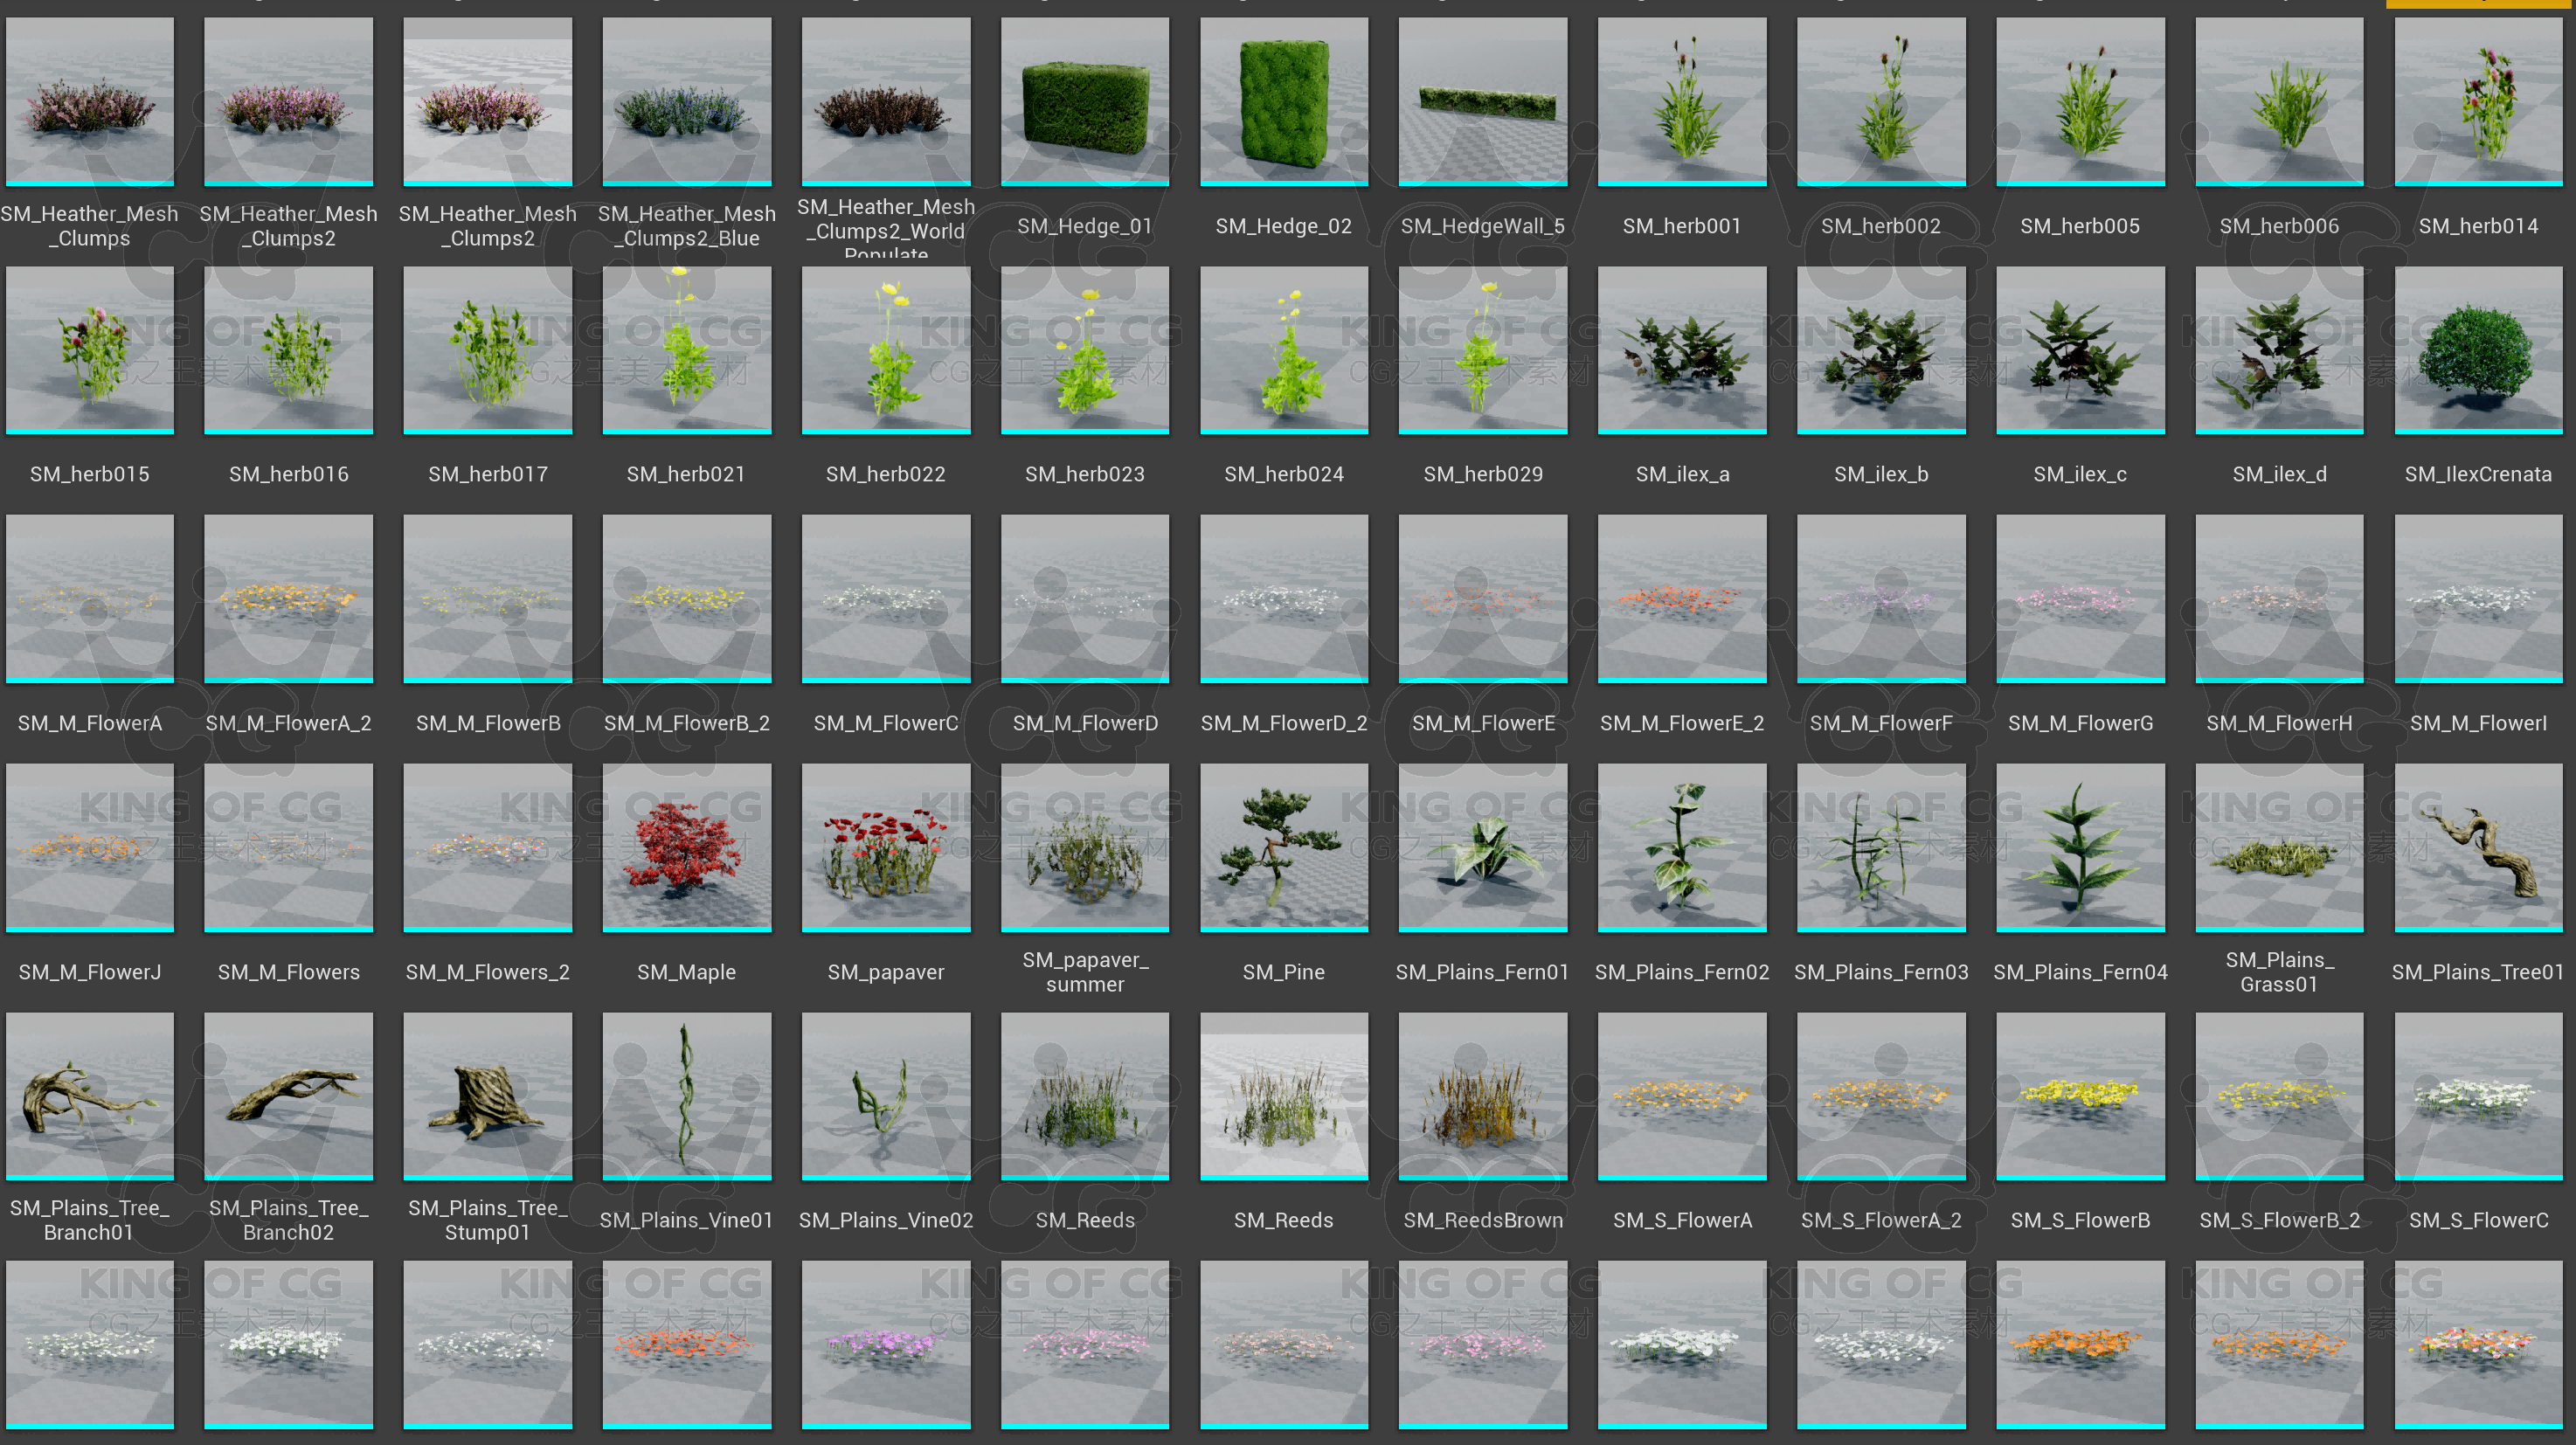Click the SM_M_FlowerE_2 orange flowers thumbnail
Image resolution: width=2576 pixels, height=1445 pixels.
coord(1681,597)
